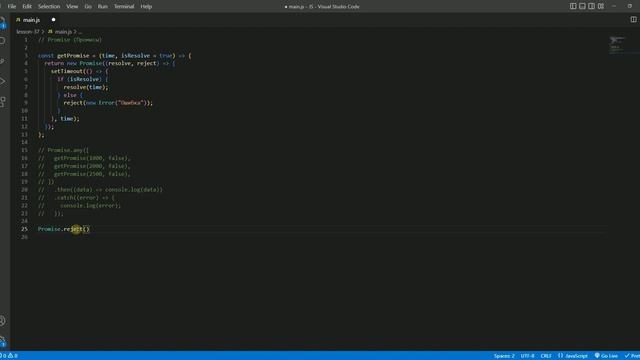
Task: Click lesson-37 folder in breadcrumb
Action: point(27,31)
